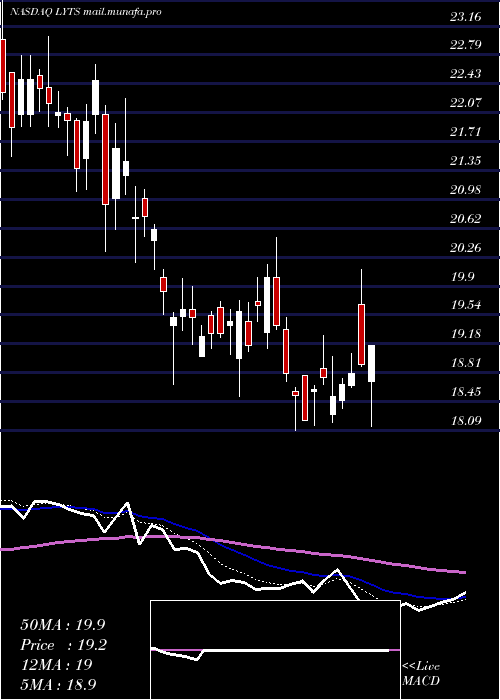Click the 22.79 price axis label
500x700 pixels.
(x=466, y=45)
